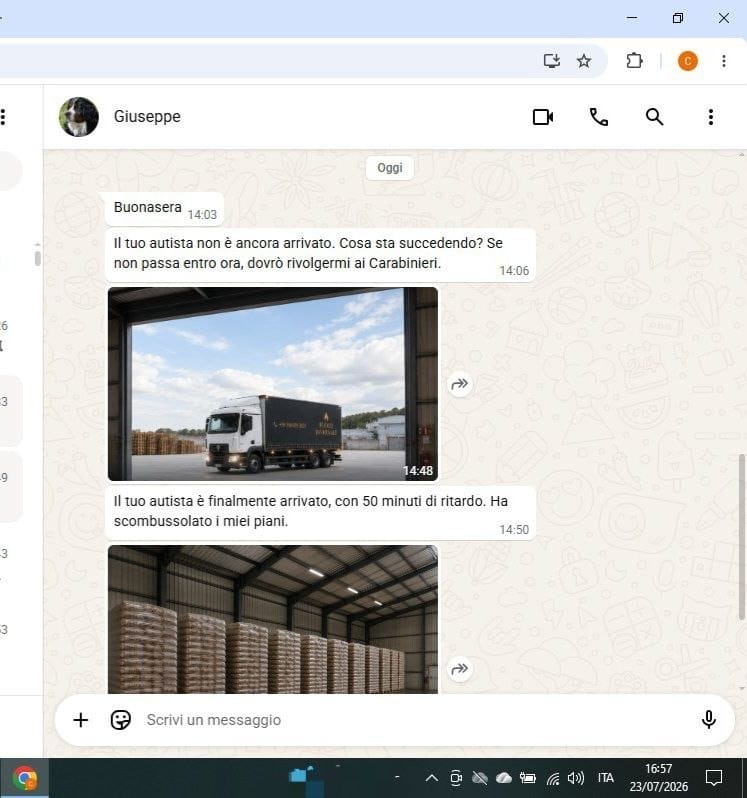747x798 pixels.
Task: Open the warehouse pallets photo
Action: click(x=273, y=619)
